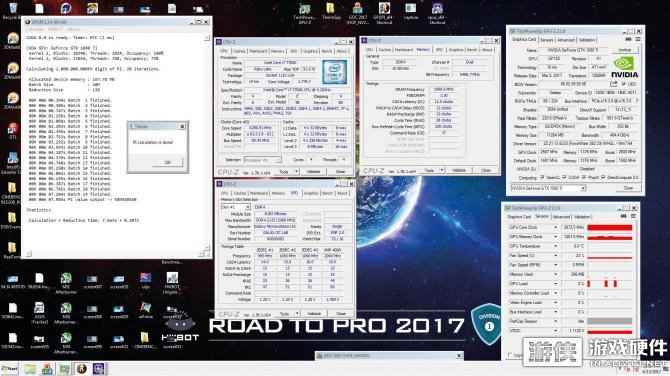Viewport: 670px width, 376px height.
Task: Click the Intel Core i7 badge in CPU-Z
Action: coord(334,71)
